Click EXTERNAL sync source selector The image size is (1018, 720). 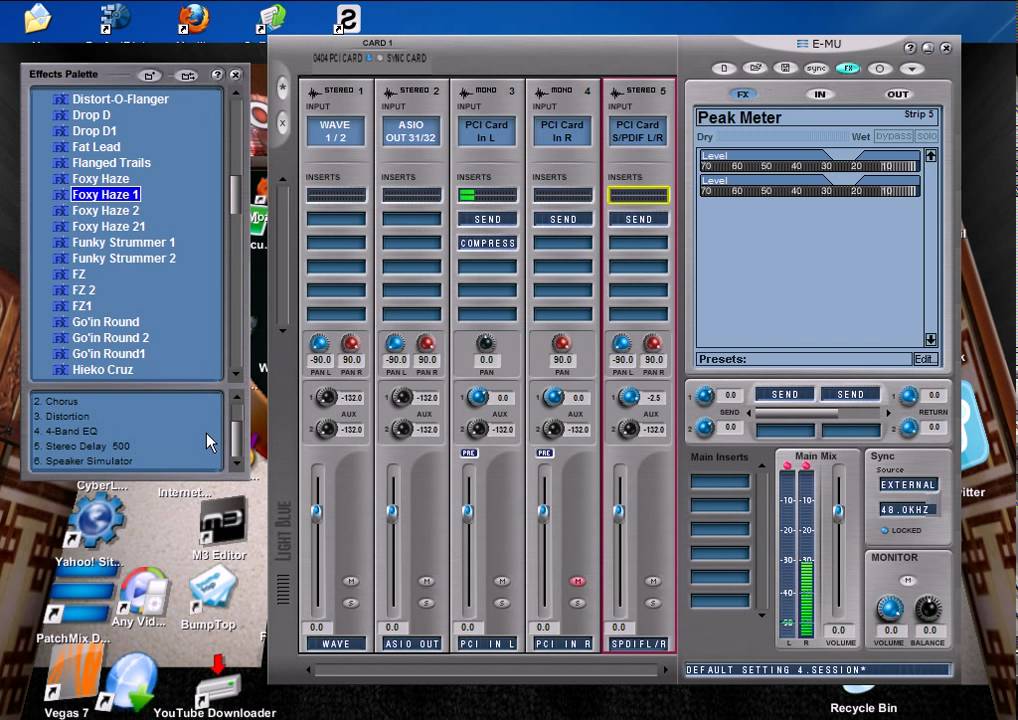coord(908,485)
